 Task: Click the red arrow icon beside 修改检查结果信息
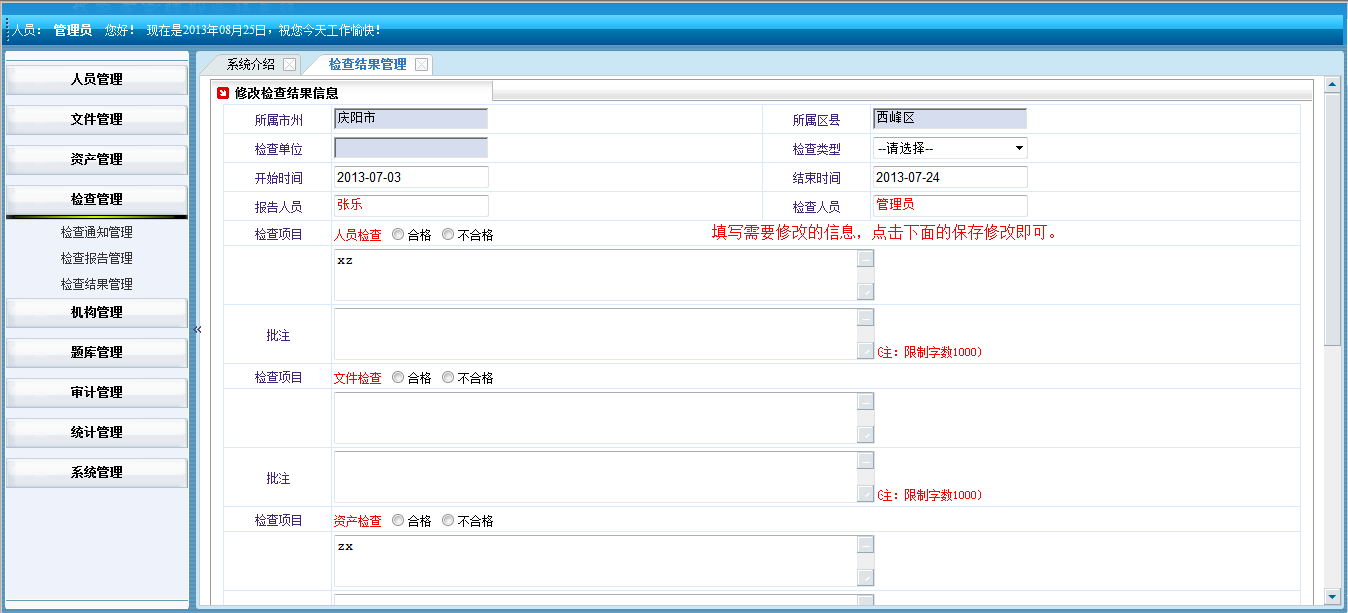click(x=223, y=93)
